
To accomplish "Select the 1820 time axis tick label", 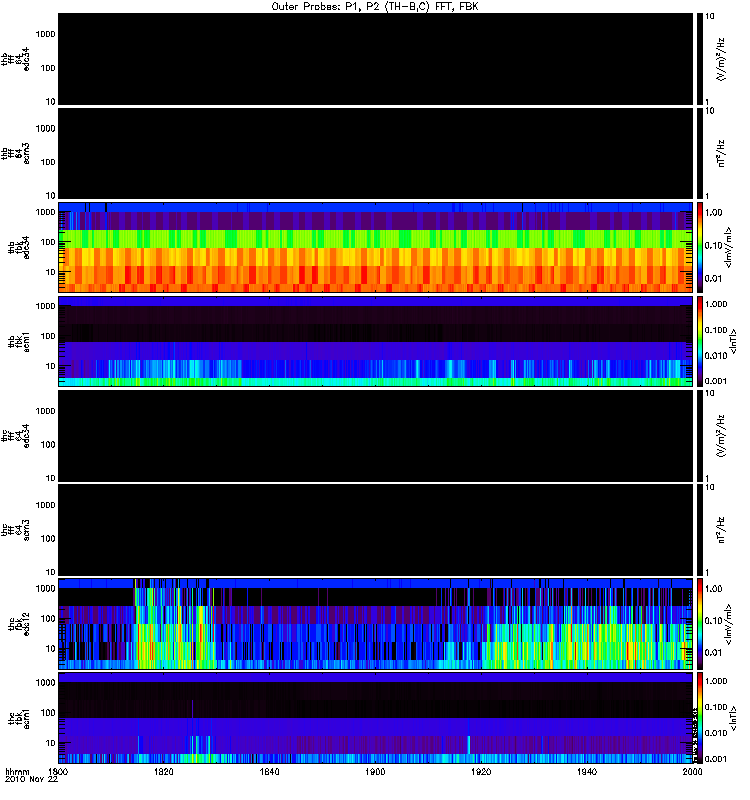I will tap(164, 772).
